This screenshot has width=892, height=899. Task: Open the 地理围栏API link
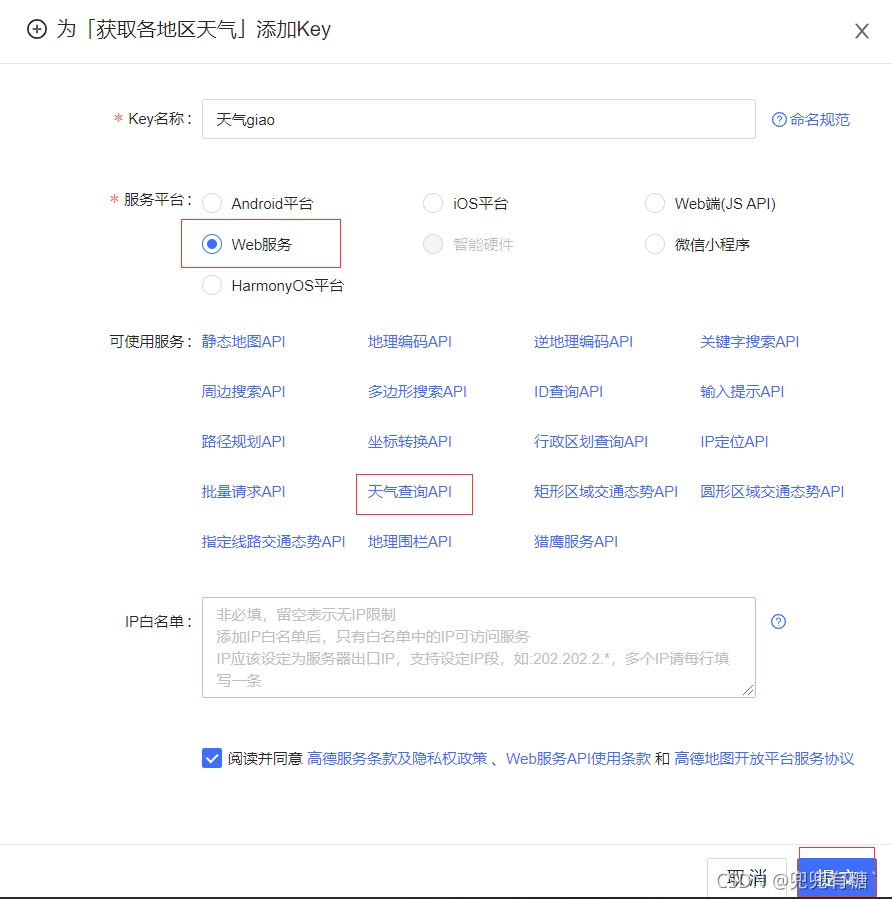point(410,541)
